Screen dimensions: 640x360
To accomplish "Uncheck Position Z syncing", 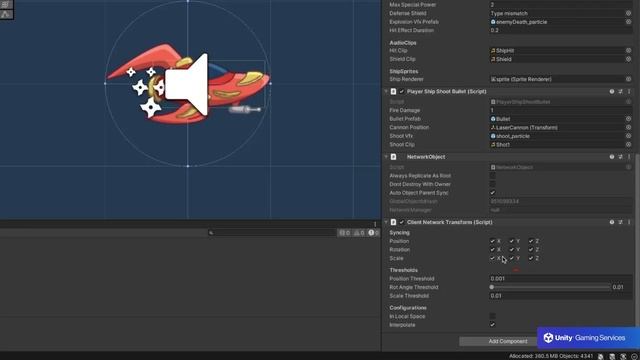I will [x=531, y=241].
